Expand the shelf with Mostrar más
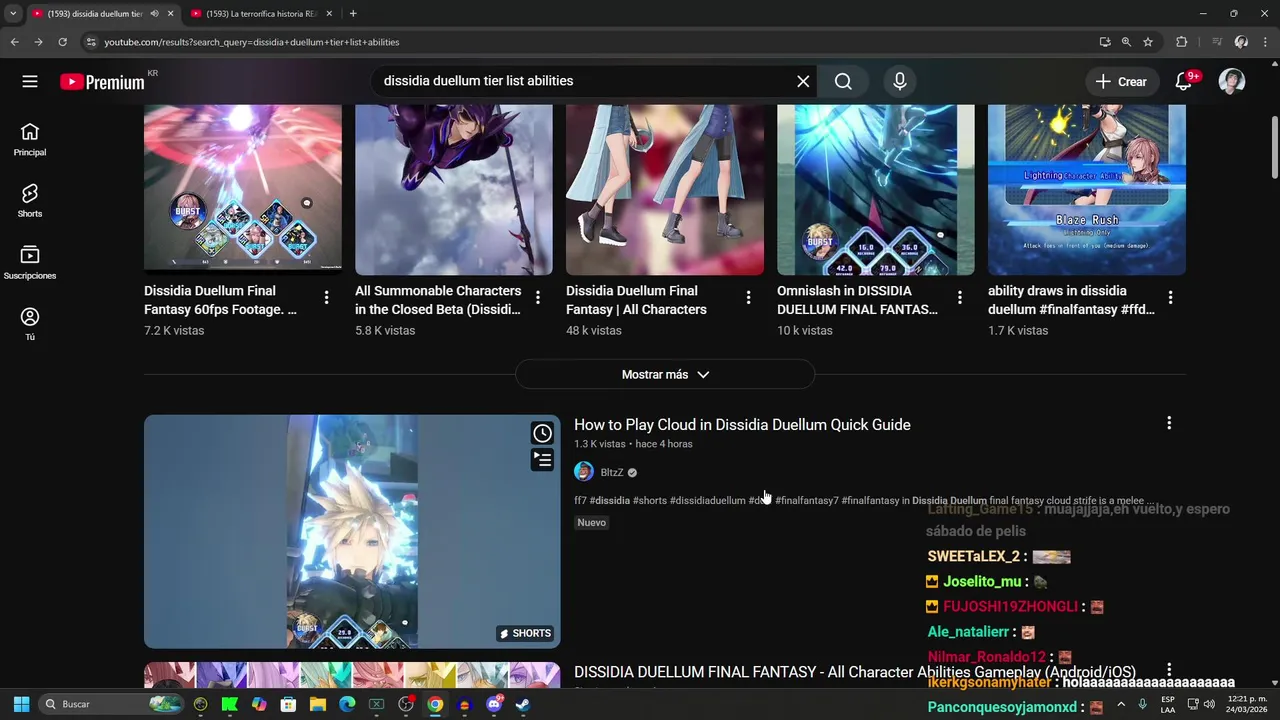 [x=665, y=374]
